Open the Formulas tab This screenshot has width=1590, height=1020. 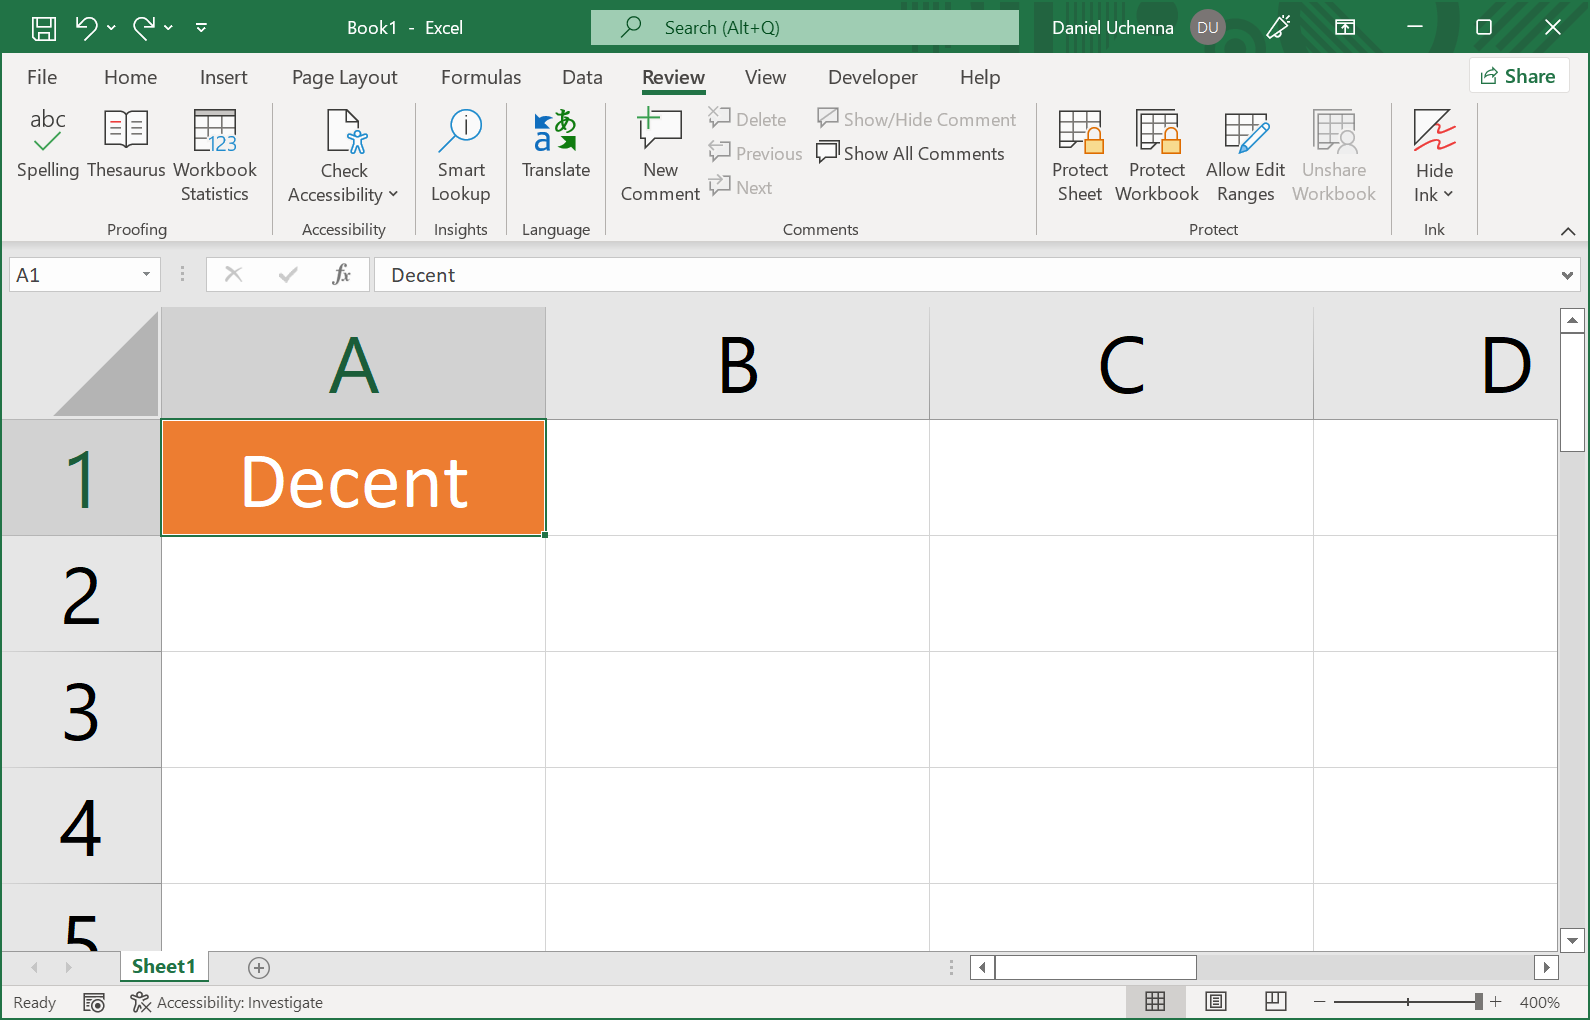pos(481,77)
